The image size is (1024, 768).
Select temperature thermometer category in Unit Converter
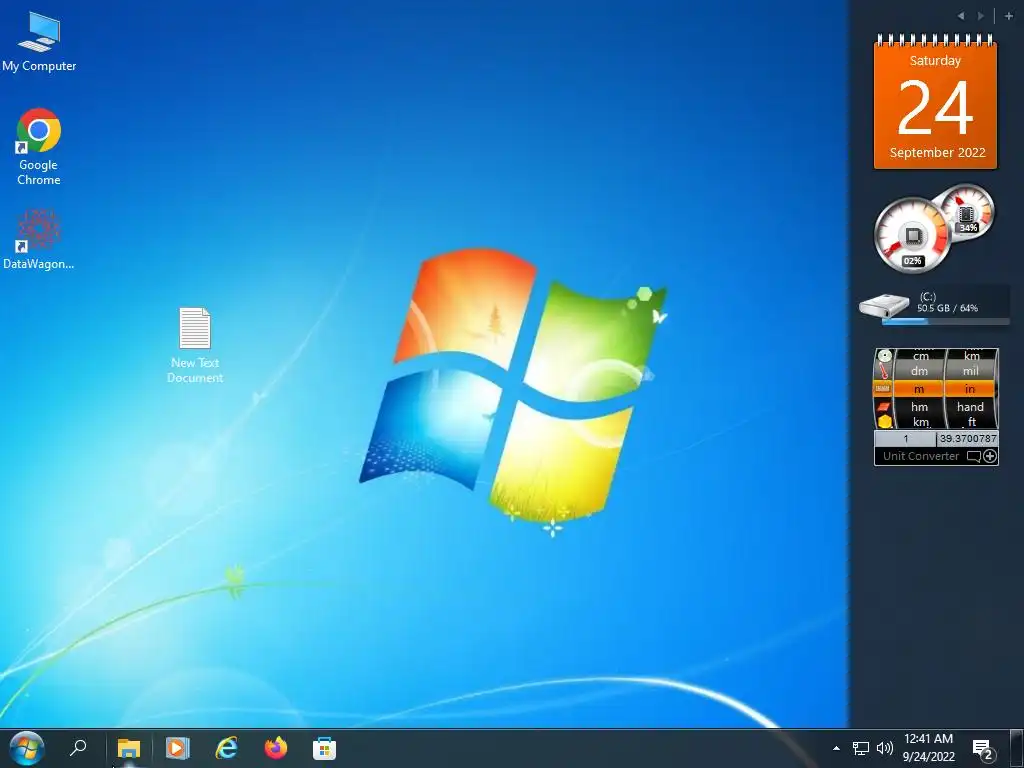tap(884, 372)
